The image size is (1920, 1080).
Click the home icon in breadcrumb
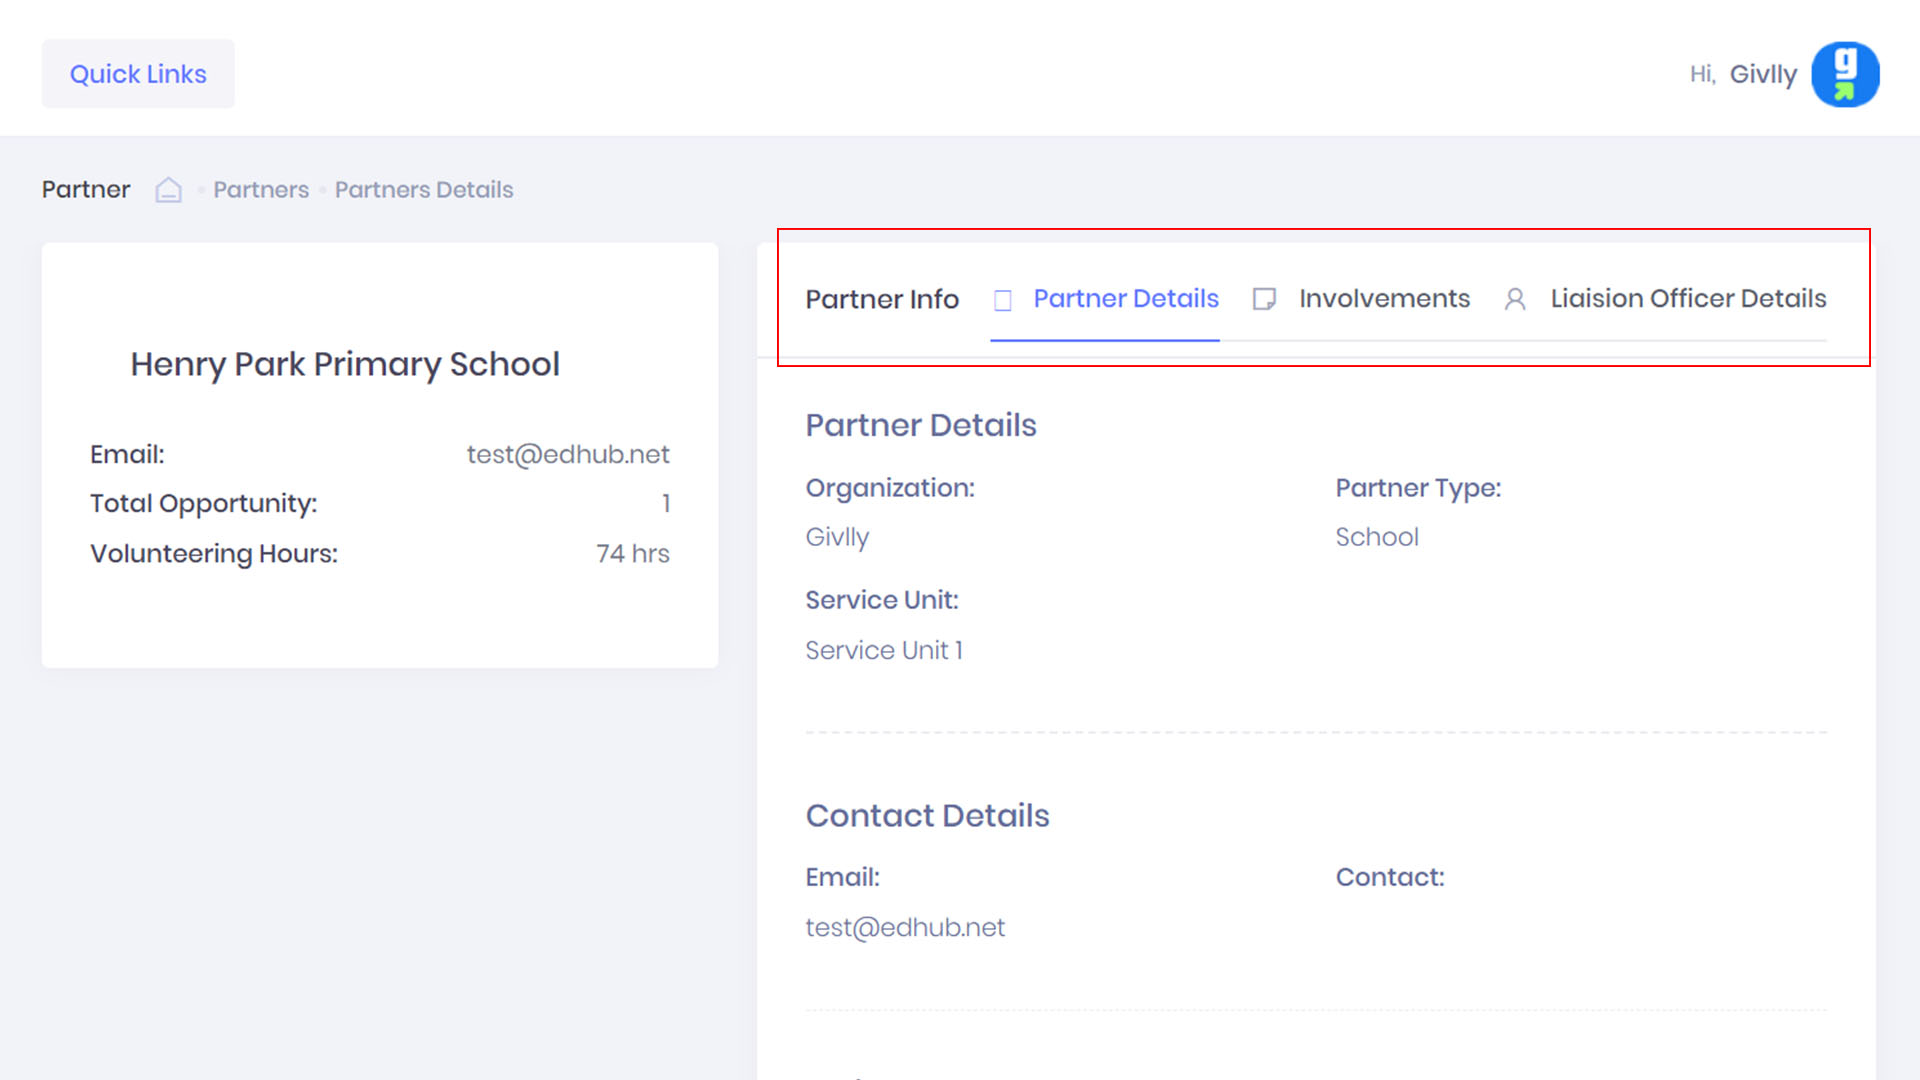pos(168,190)
